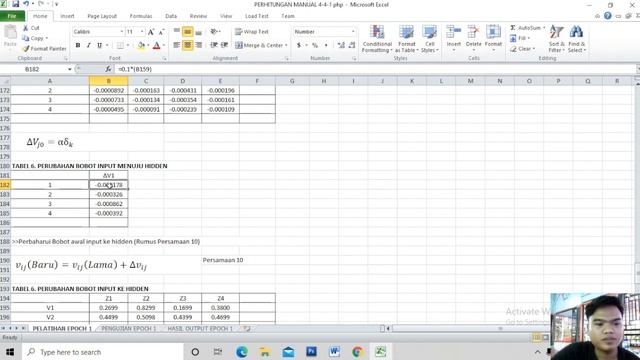The image size is (640, 360).
Task: Toggle Bold formatting
Action: (78, 45)
